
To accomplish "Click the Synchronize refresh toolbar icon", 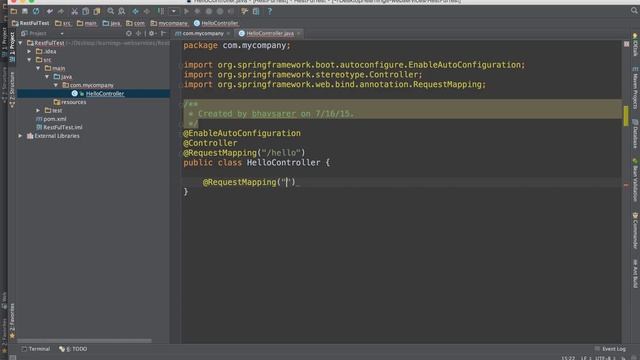I will [x=36, y=11].
